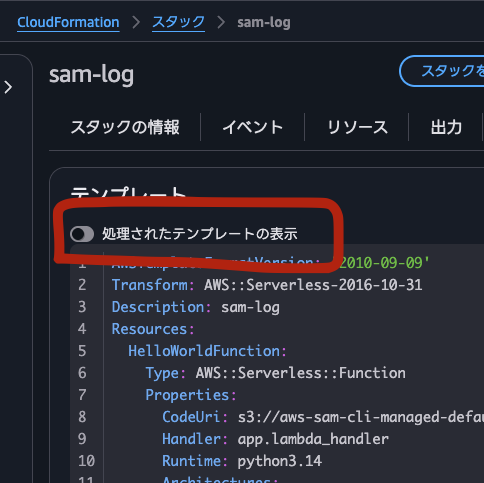This screenshot has width=484, height=483.
Task: Click the スタックを button at top right
Action: [442, 71]
